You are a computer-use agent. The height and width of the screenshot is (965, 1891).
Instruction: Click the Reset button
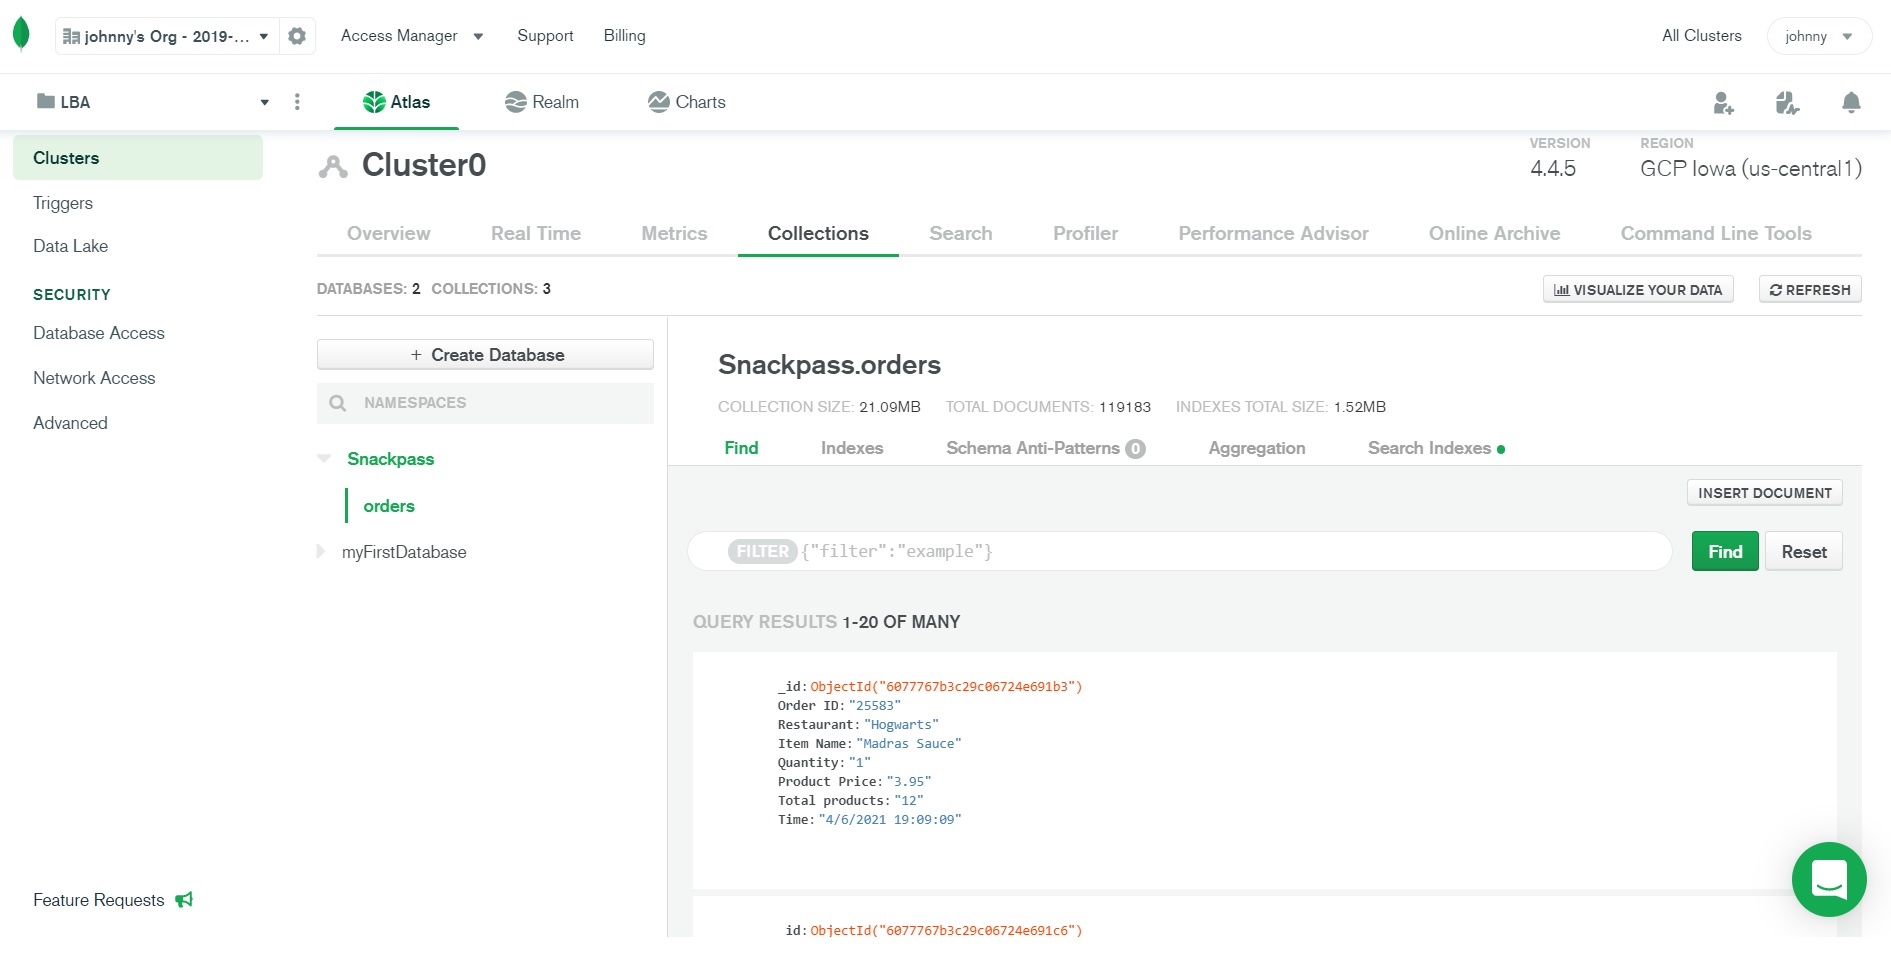coord(1804,552)
